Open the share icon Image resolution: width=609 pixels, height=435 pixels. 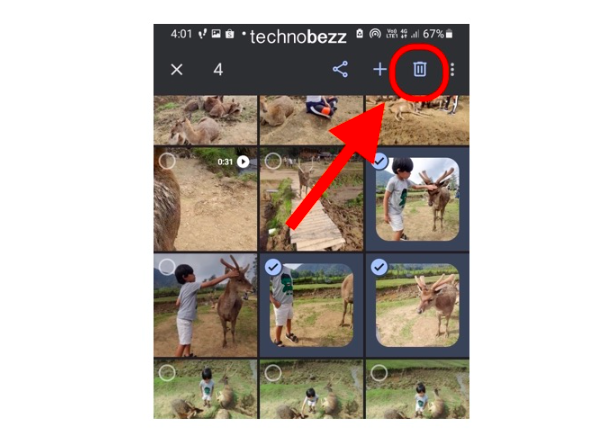click(x=340, y=70)
